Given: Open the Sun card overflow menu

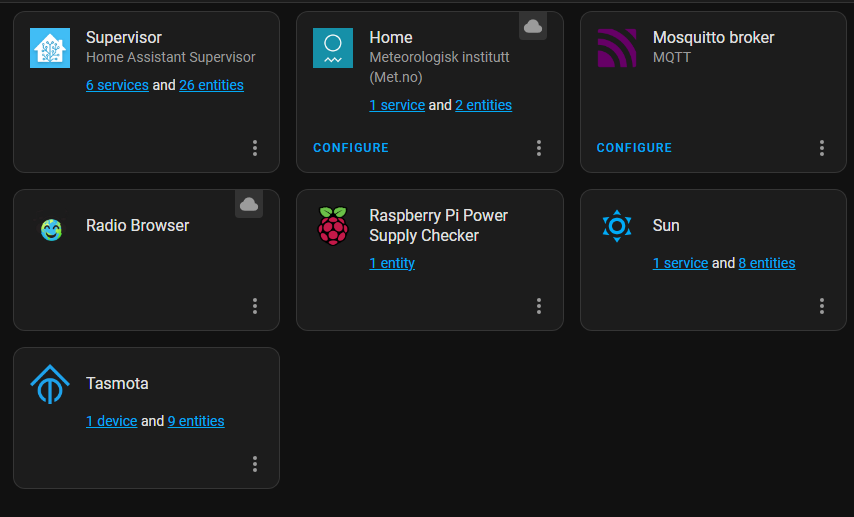Looking at the screenshot, I should [822, 306].
